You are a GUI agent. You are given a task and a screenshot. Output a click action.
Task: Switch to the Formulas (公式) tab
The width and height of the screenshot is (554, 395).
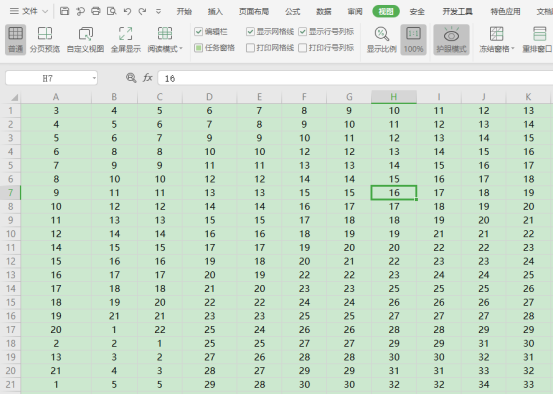(293, 12)
